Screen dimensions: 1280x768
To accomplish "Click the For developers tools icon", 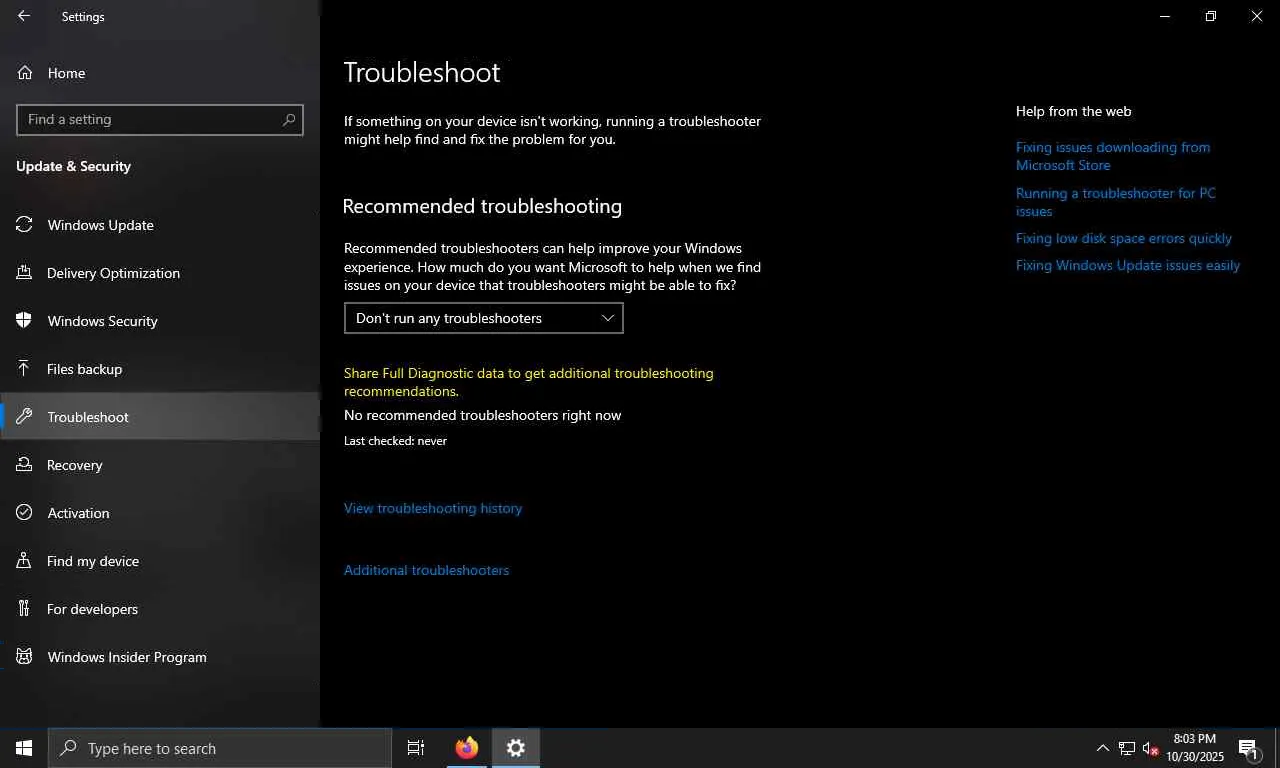I will coord(25,609).
